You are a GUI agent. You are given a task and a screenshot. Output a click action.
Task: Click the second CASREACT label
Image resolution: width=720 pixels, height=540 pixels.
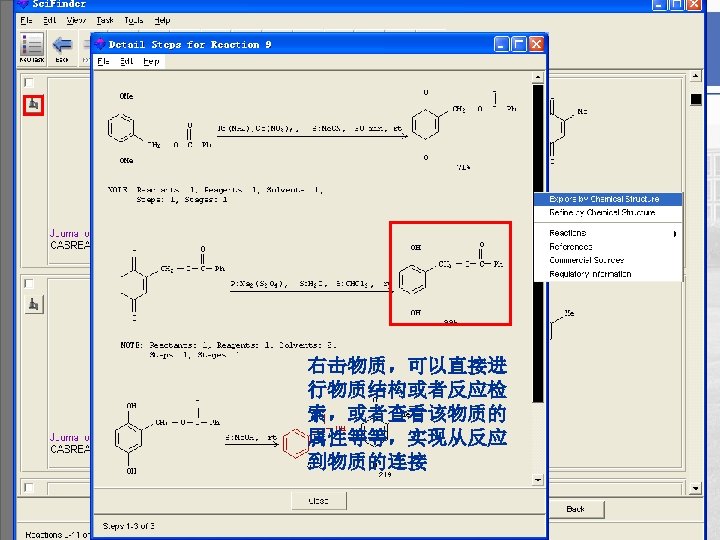[x=70, y=449]
